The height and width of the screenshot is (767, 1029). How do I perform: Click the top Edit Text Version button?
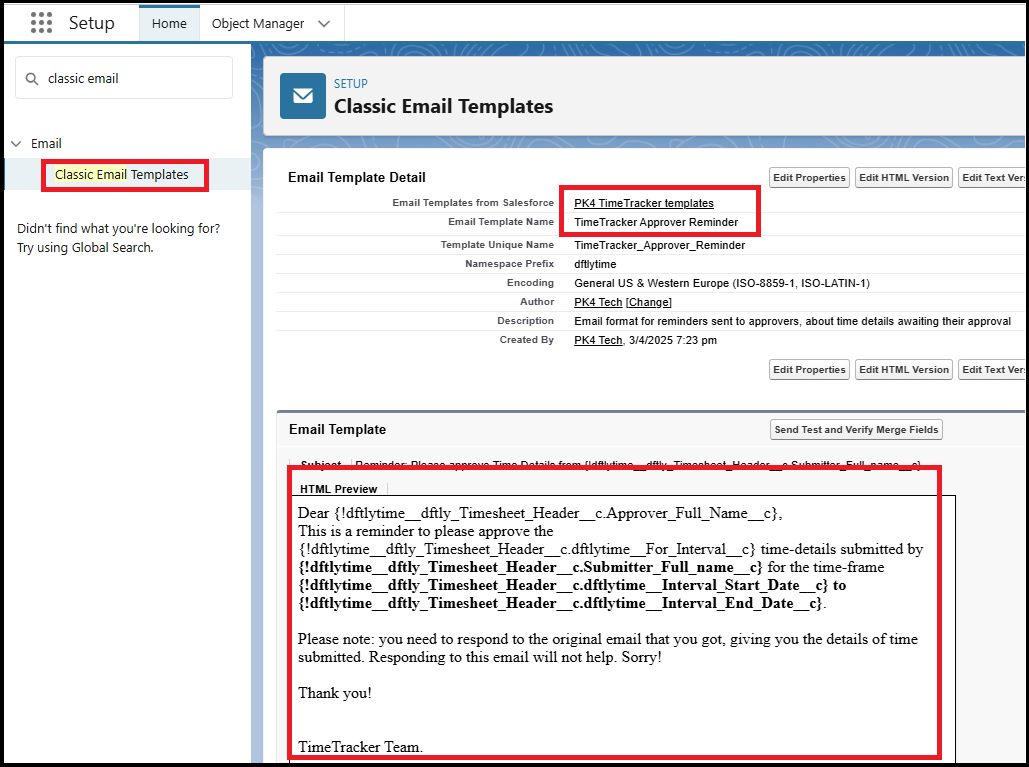[x=992, y=178]
